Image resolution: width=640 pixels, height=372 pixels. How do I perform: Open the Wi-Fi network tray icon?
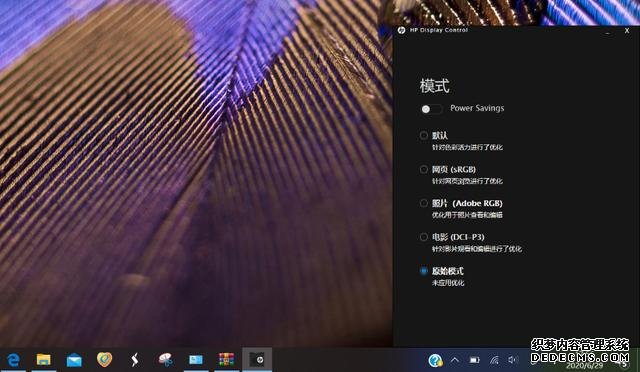pyautogui.click(x=494, y=360)
